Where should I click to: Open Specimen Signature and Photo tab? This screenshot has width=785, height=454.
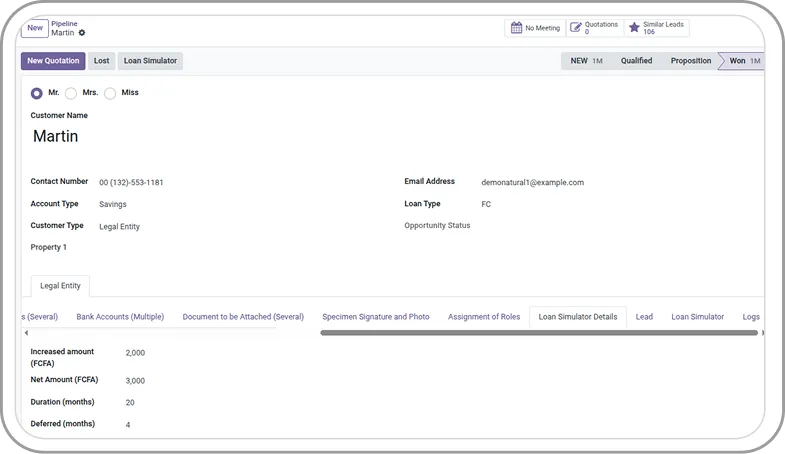tap(375, 317)
